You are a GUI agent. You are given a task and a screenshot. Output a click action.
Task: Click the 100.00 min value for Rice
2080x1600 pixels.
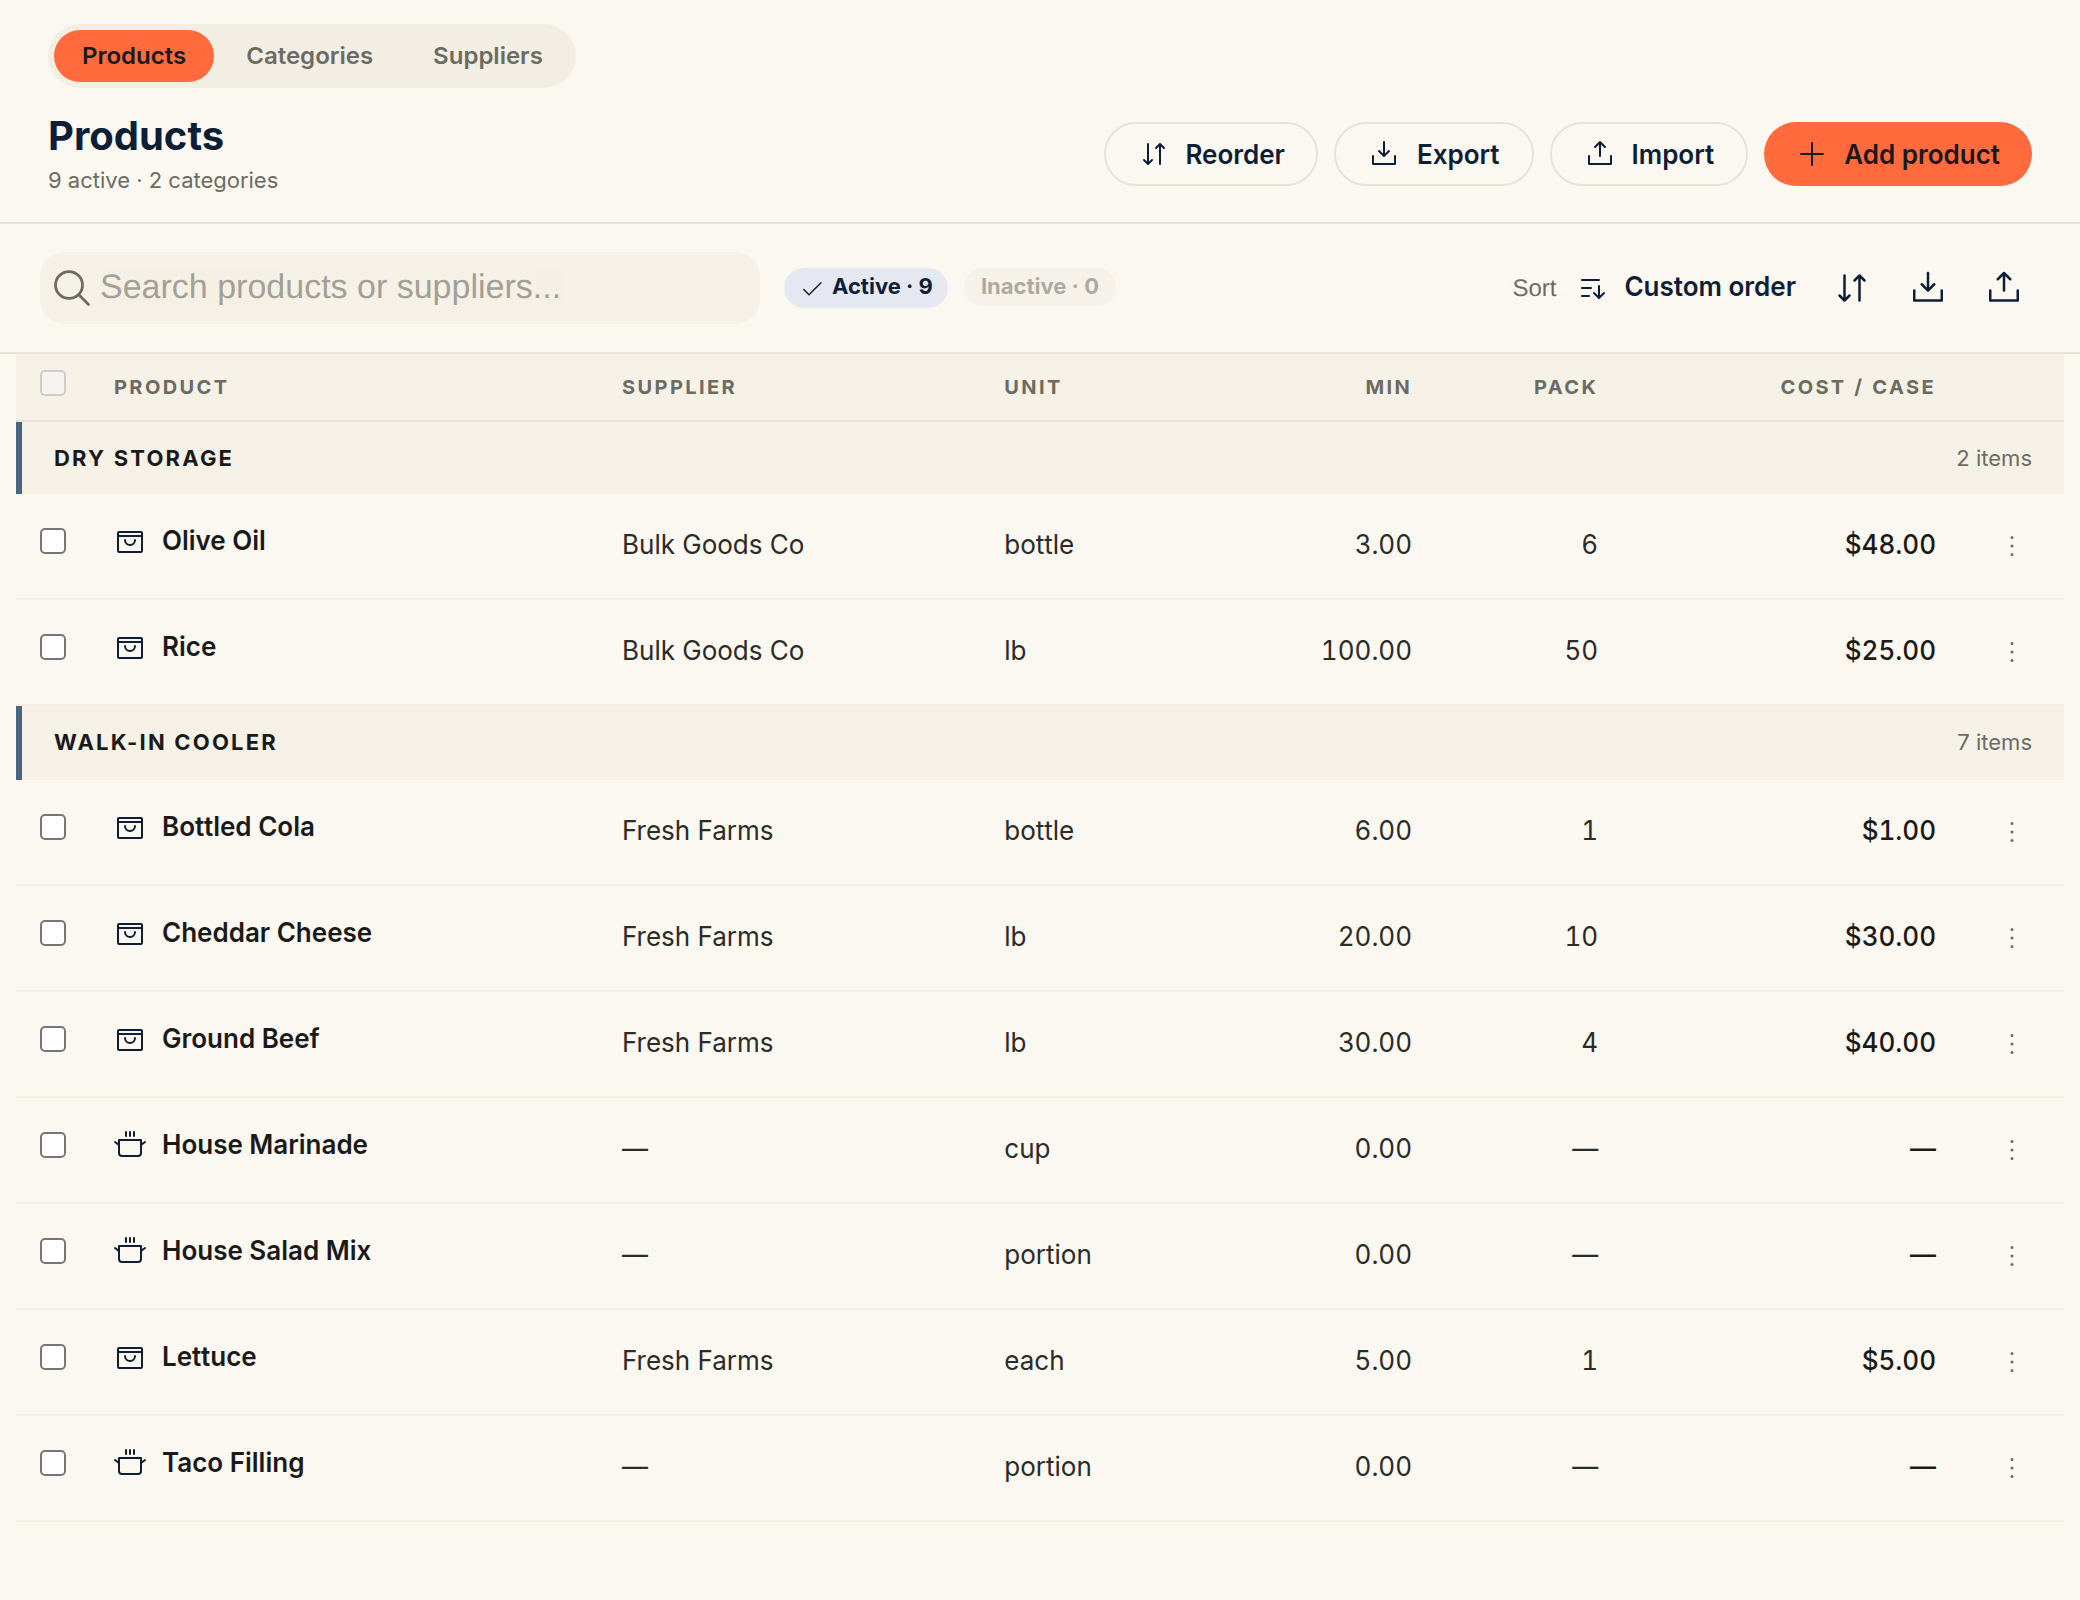[x=1366, y=651]
